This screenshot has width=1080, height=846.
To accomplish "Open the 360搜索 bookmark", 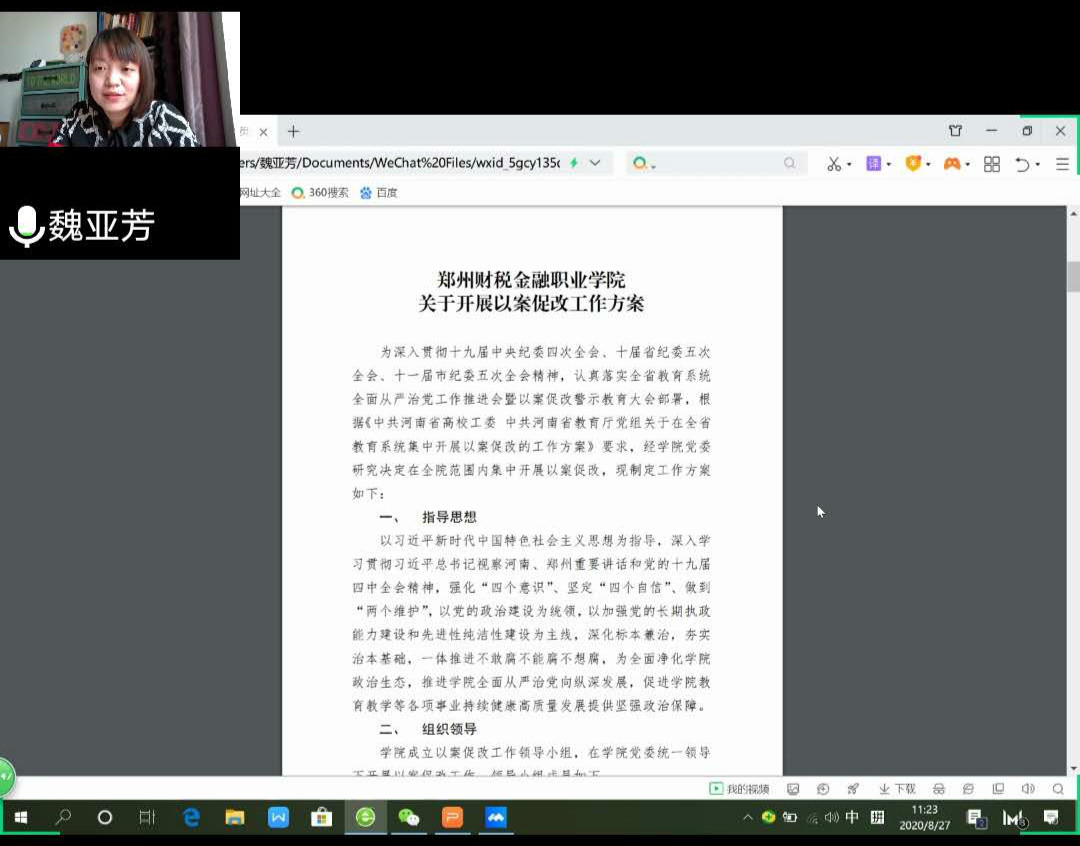I will click(320, 192).
